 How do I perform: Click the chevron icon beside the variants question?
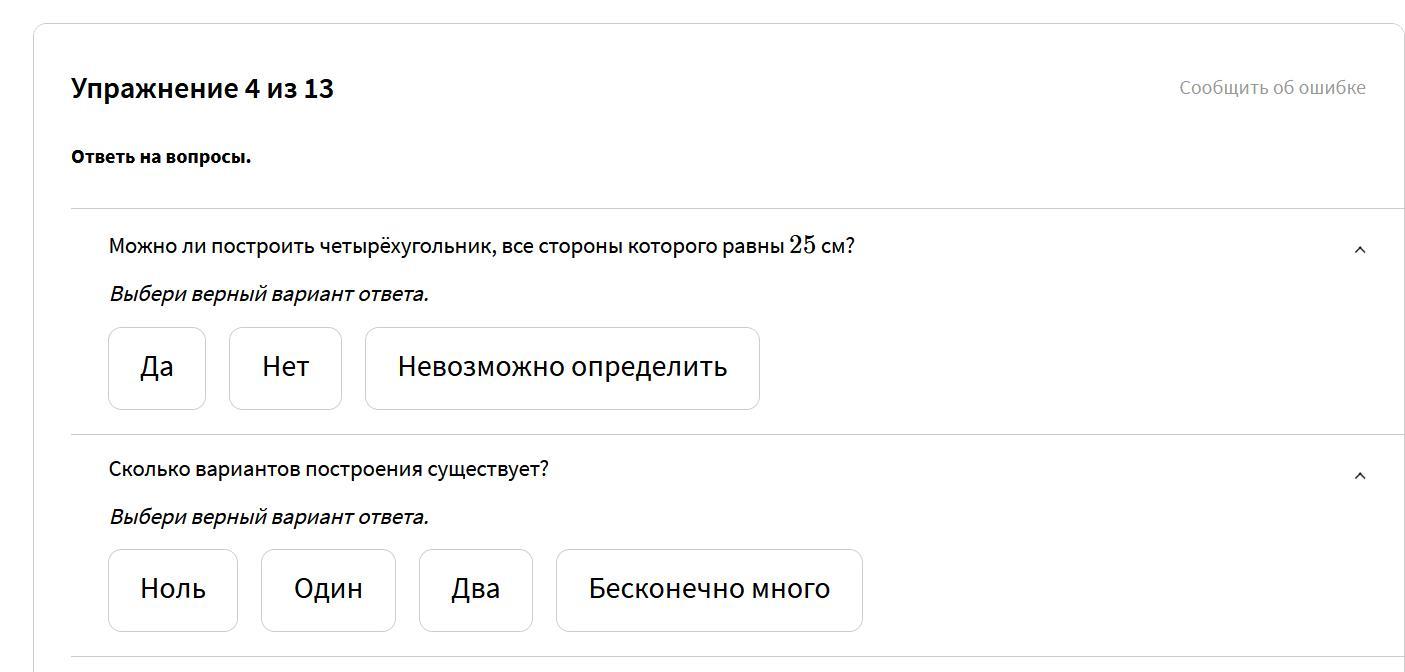point(1359,475)
